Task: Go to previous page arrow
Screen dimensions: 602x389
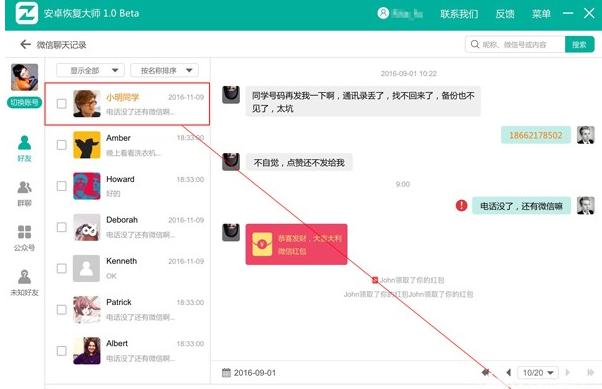Action: click(508, 372)
